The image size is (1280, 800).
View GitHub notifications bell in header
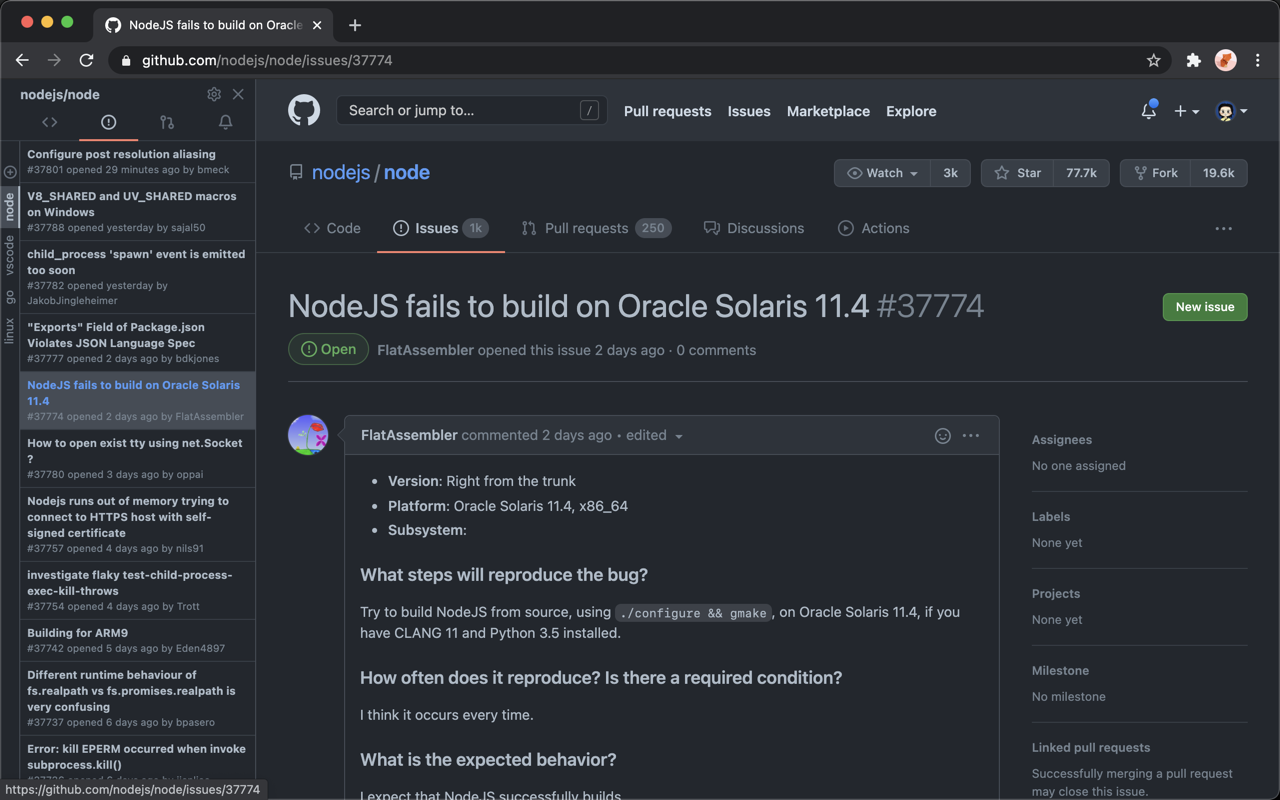(x=1149, y=111)
